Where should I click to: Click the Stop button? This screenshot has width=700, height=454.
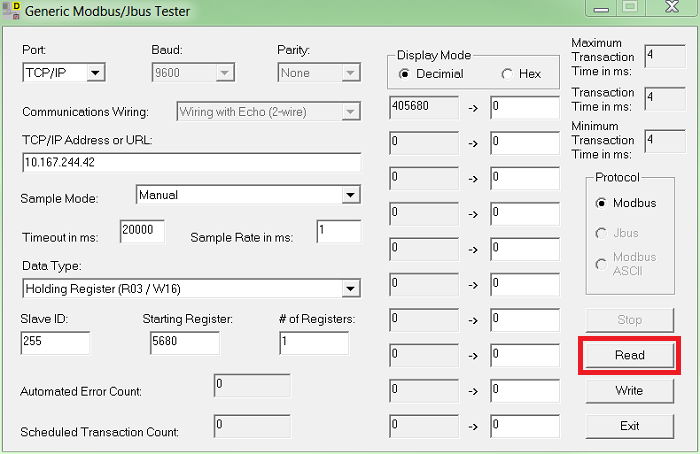pyautogui.click(x=629, y=320)
